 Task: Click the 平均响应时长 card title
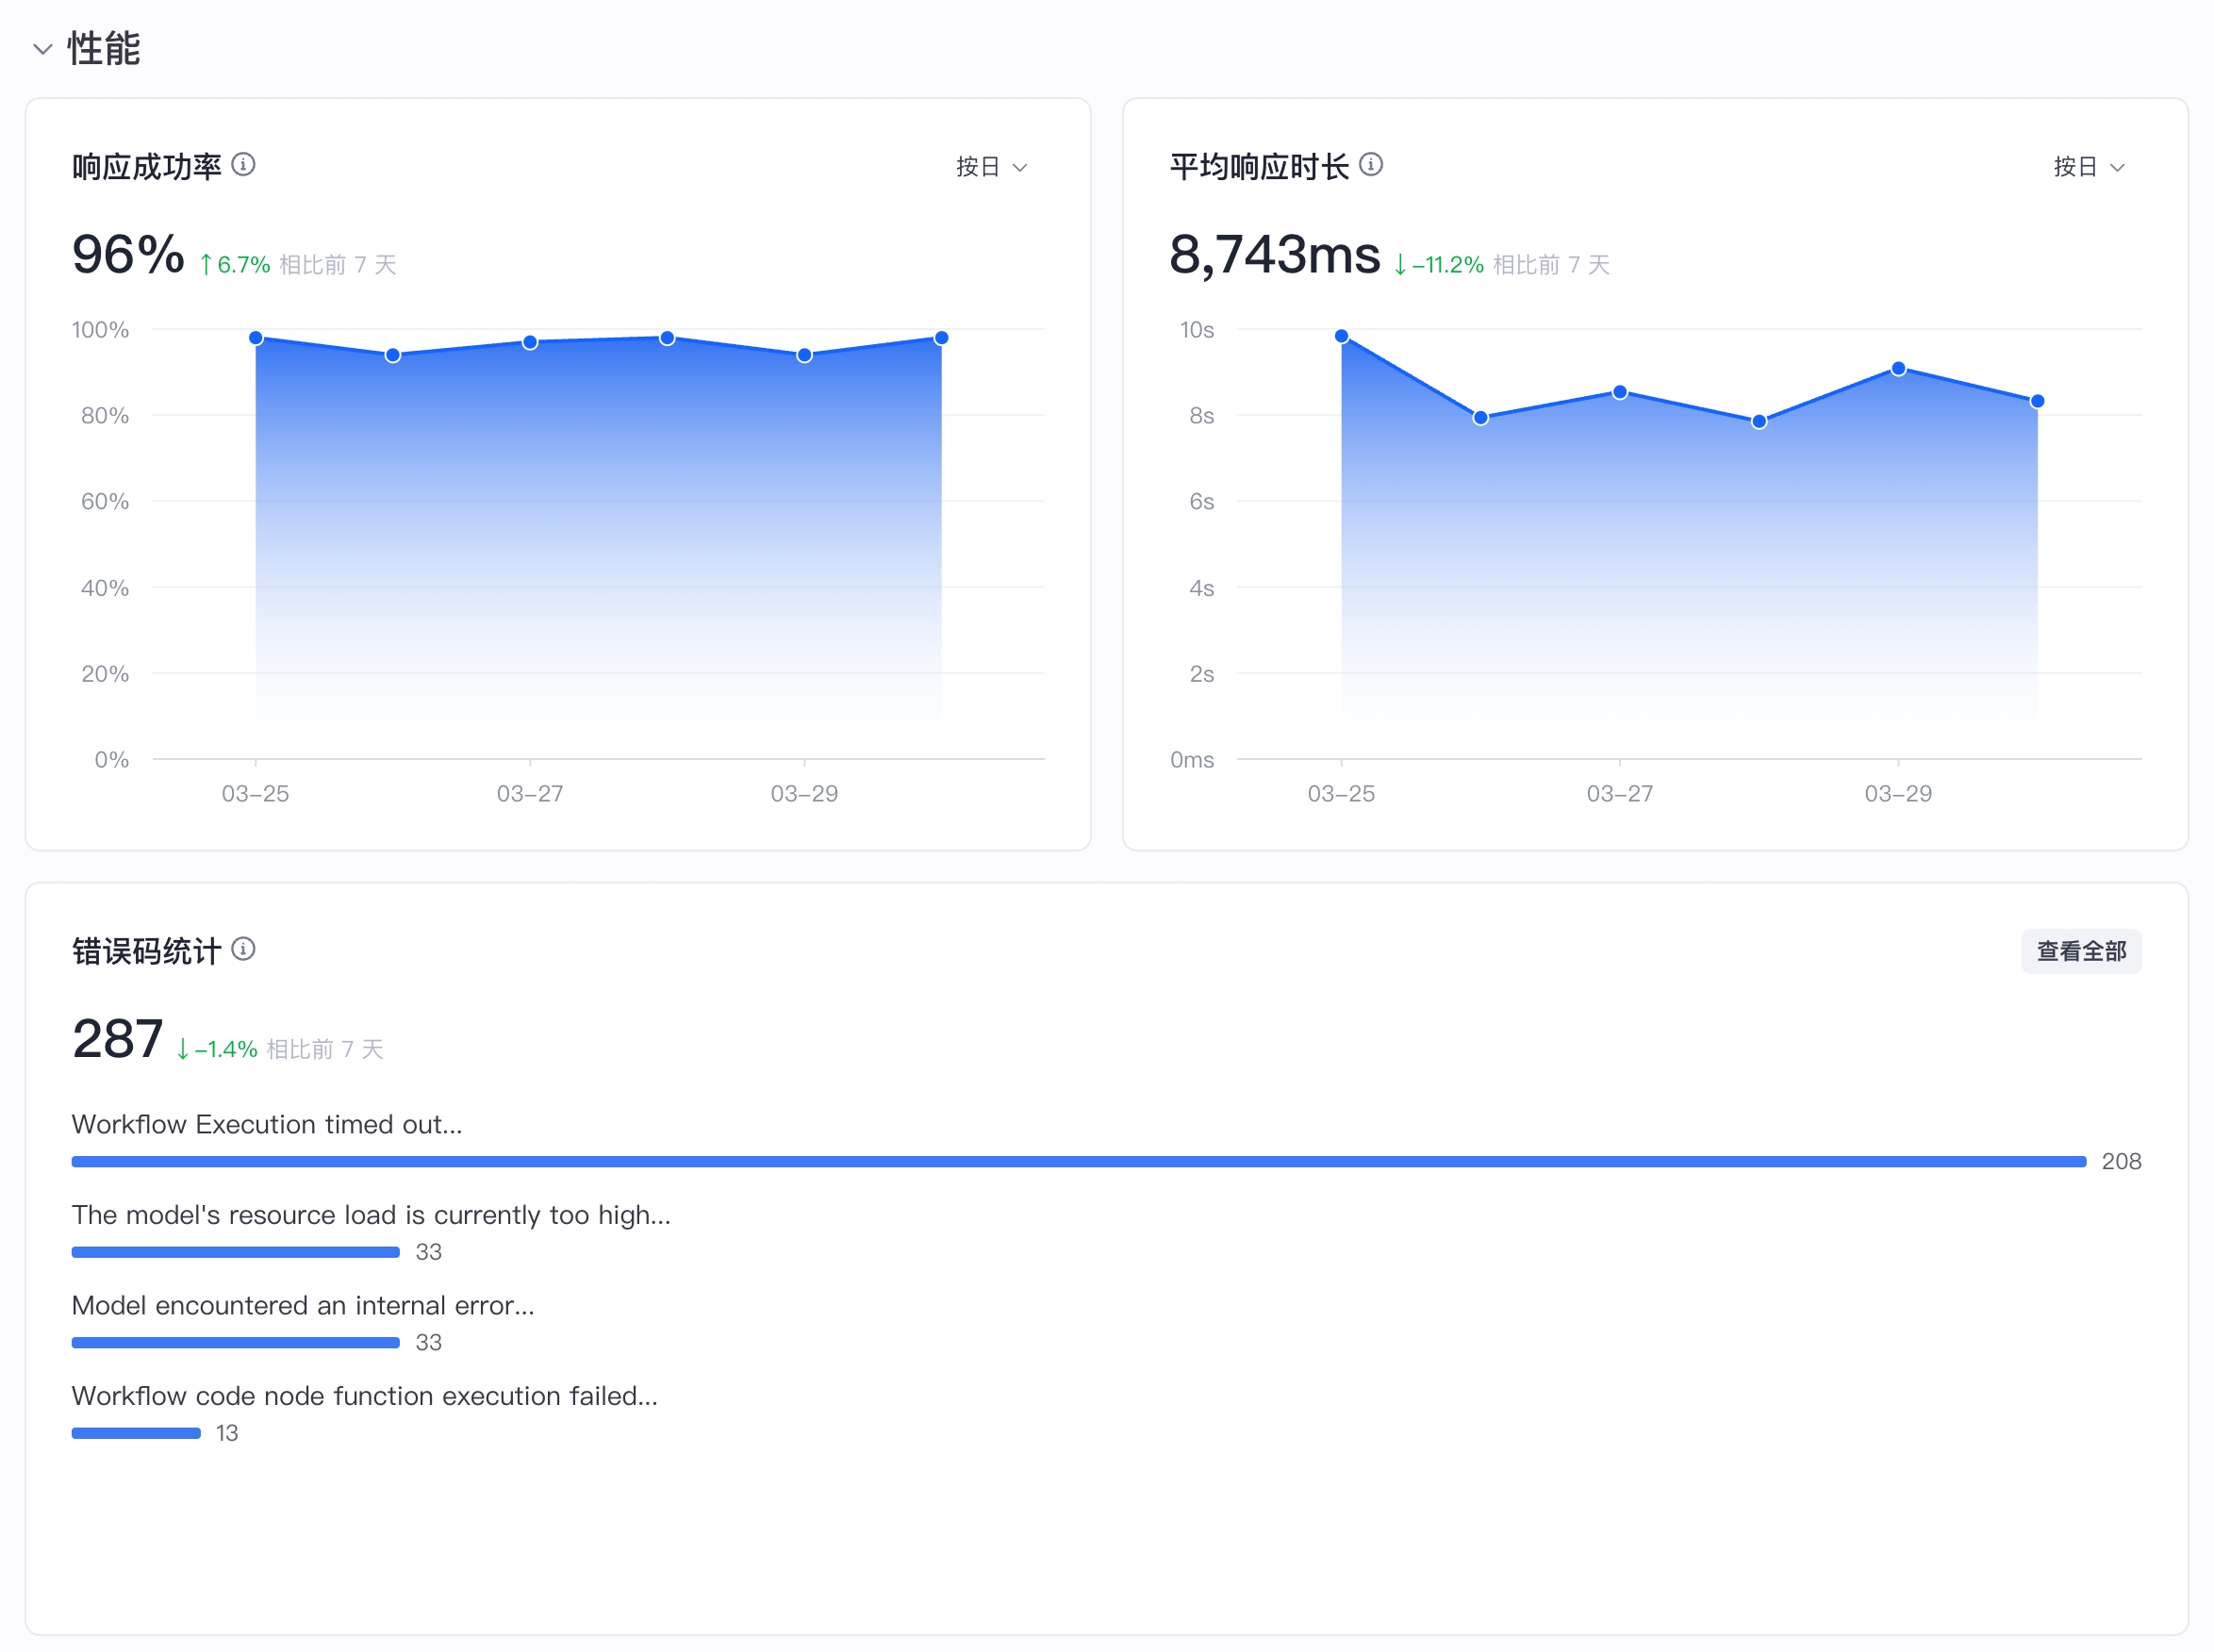(x=1260, y=166)
